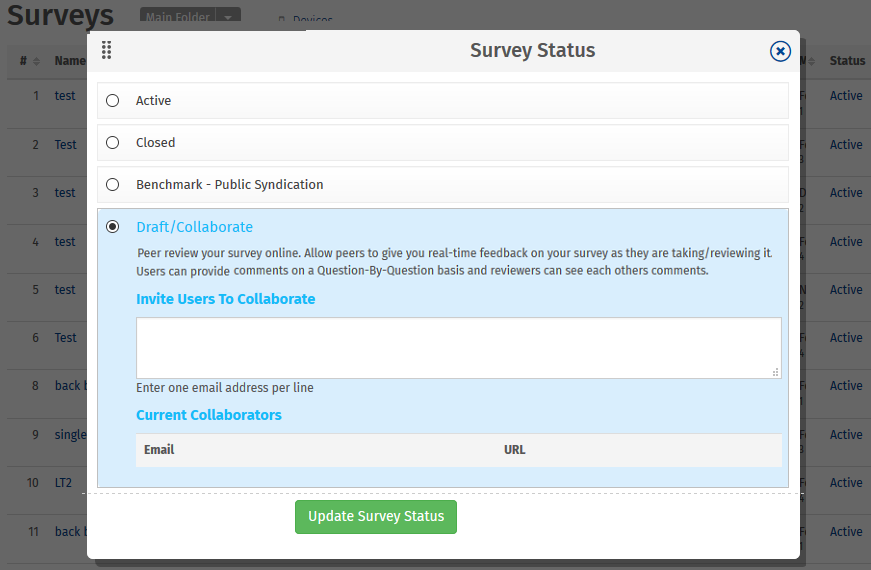Open the survey 'test' in row 5
871x570 pixels.
tap(65, 289)
